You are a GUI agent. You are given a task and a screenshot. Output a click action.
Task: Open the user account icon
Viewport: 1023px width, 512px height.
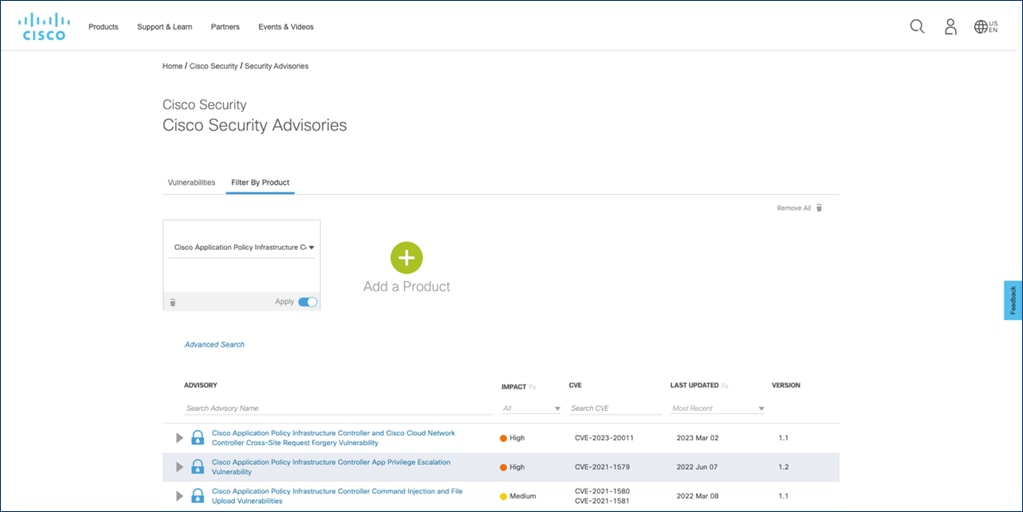tap(951, 27)
